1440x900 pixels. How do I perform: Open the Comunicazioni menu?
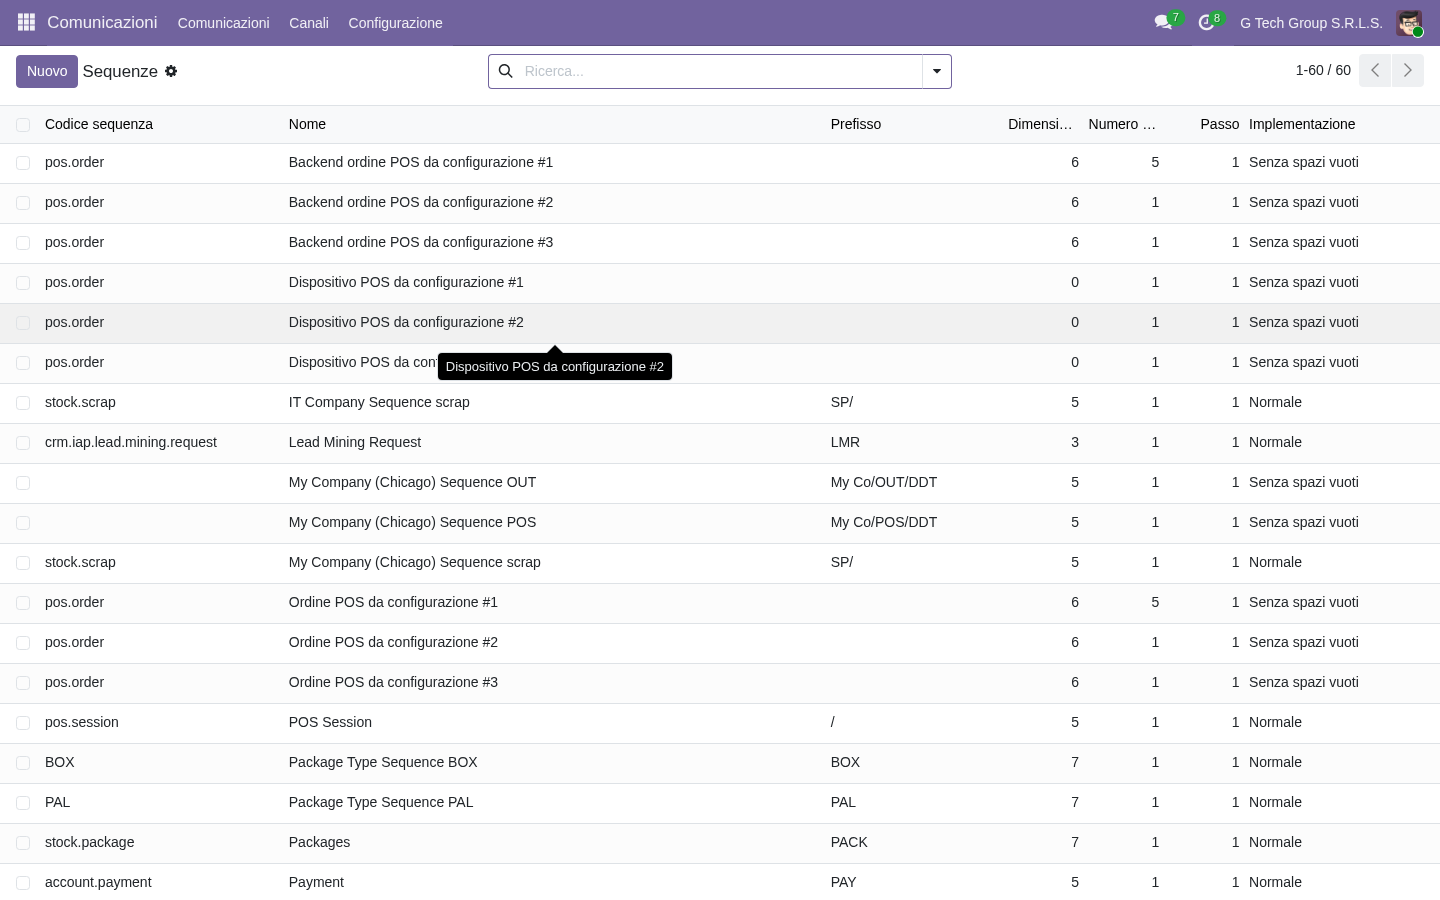click(x=223, y=22)
